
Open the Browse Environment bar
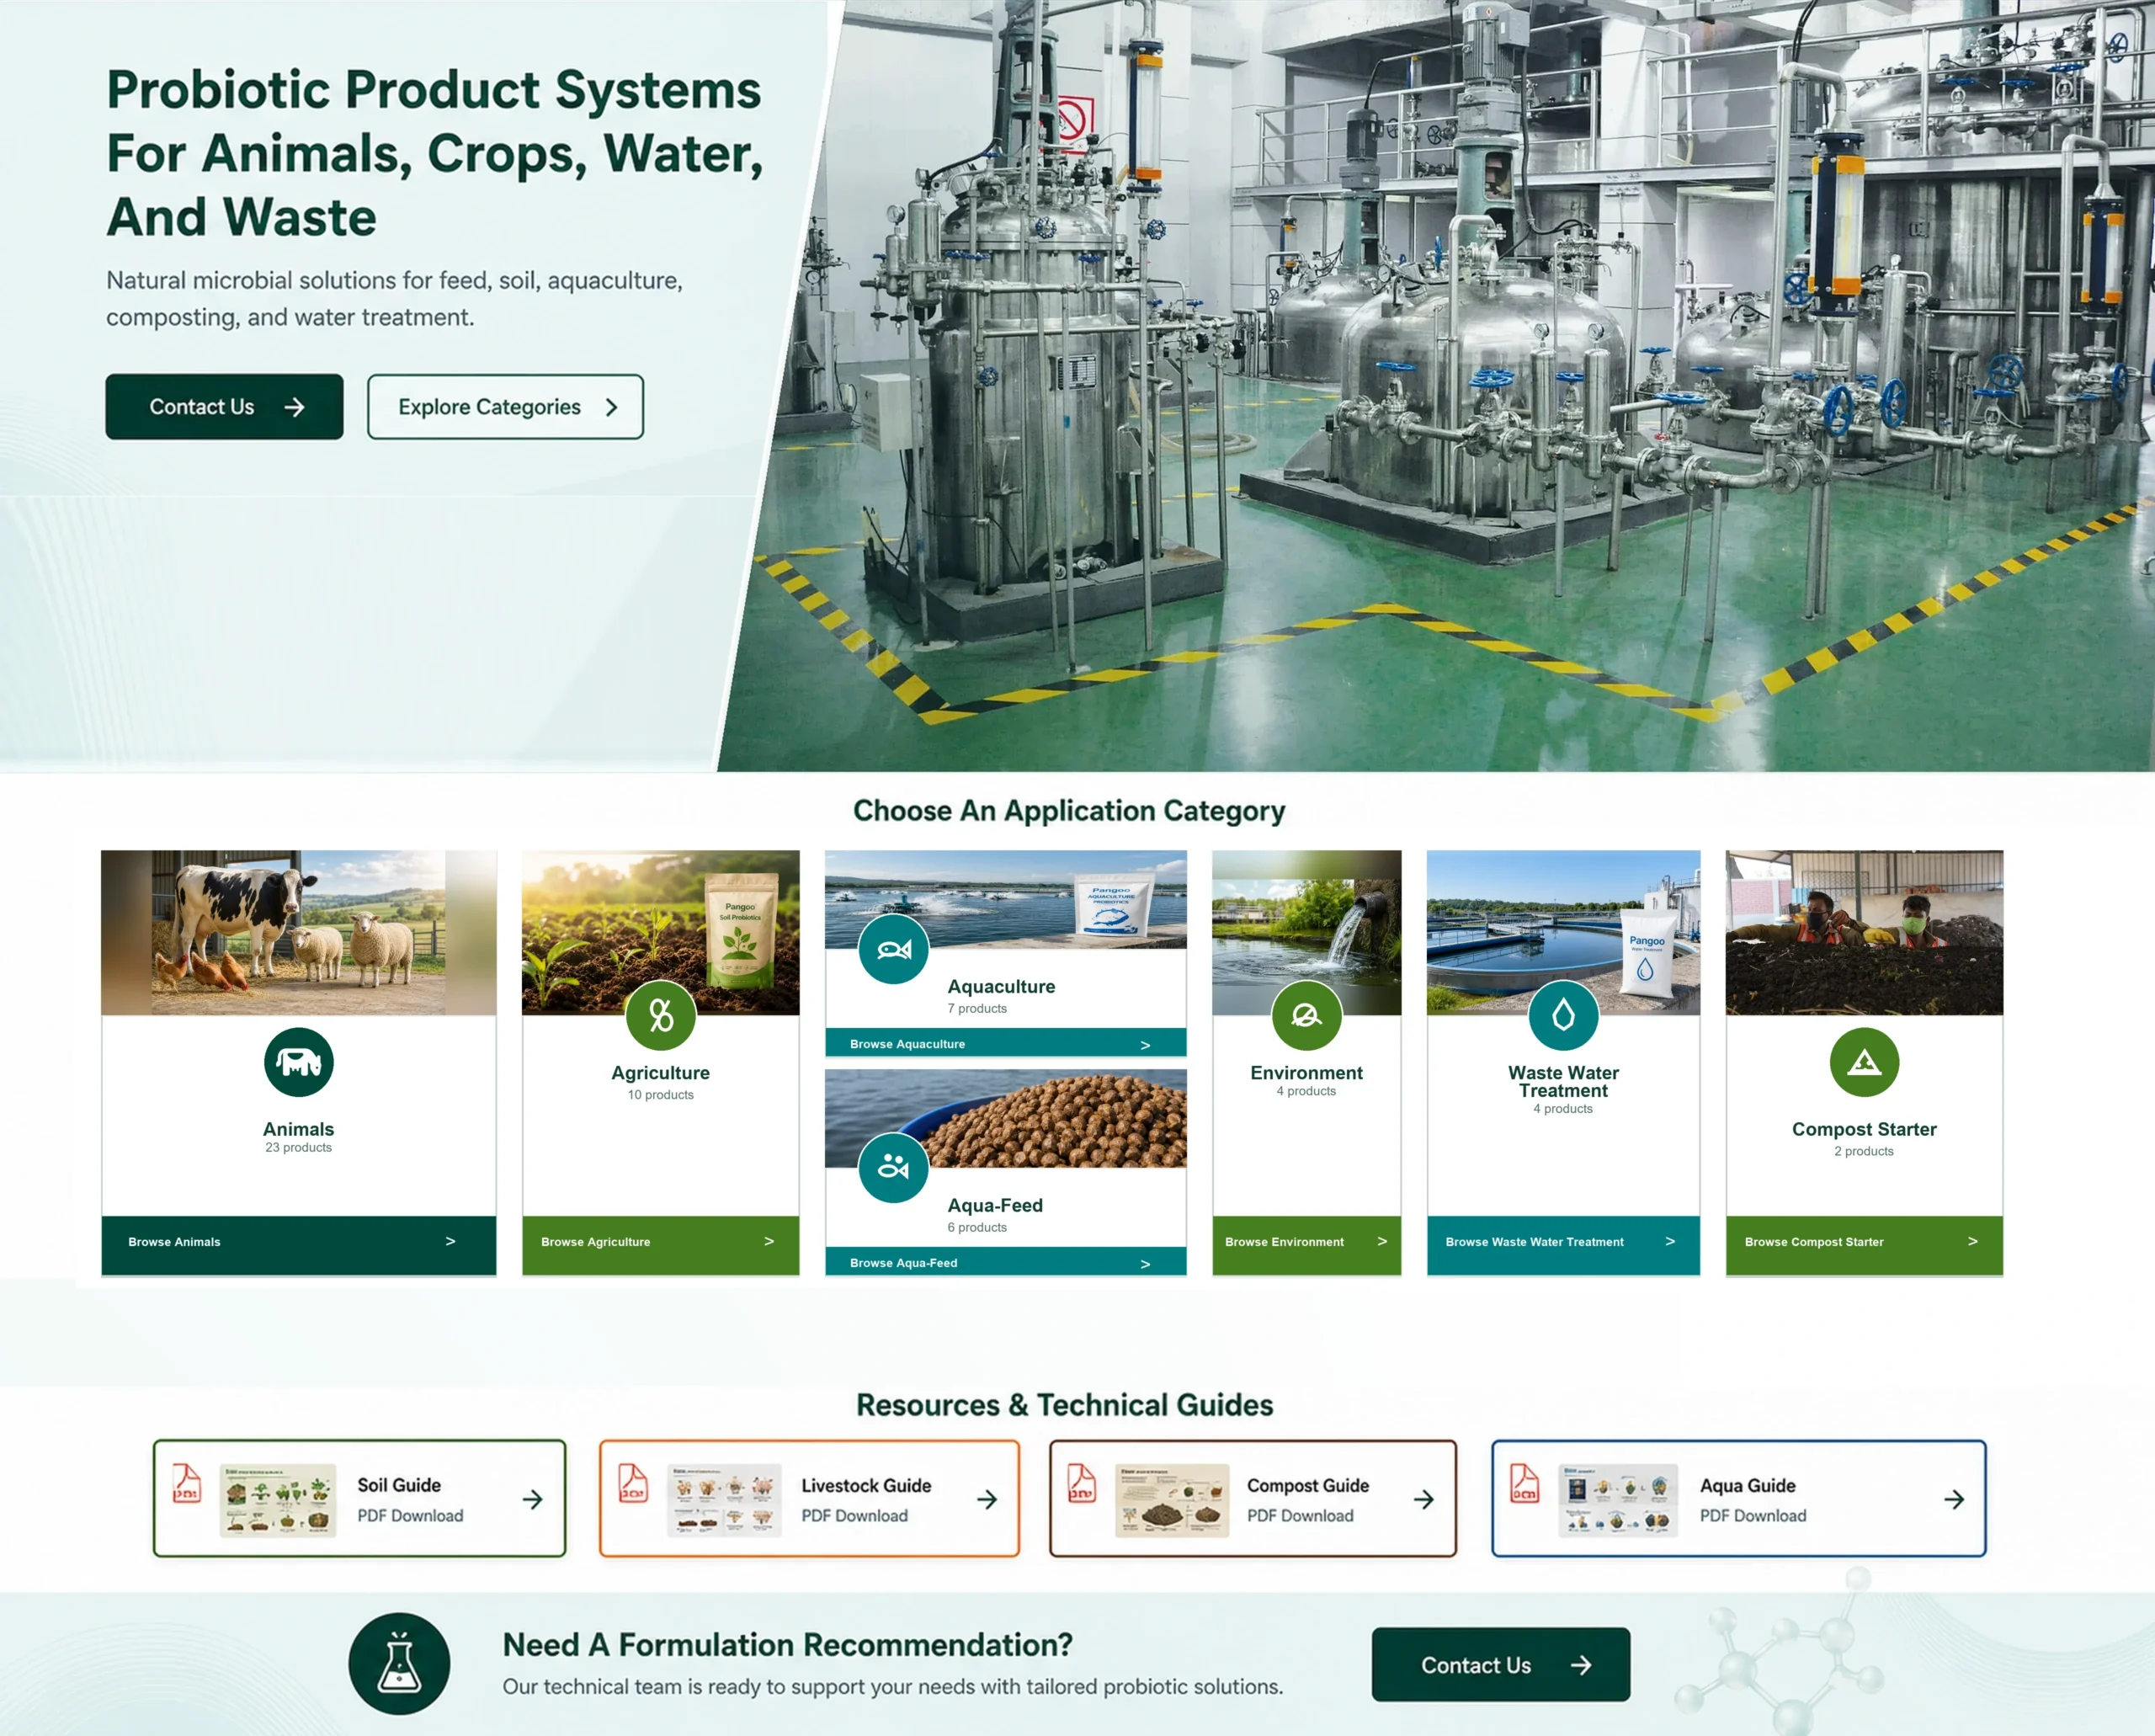click(1306, 1245)
